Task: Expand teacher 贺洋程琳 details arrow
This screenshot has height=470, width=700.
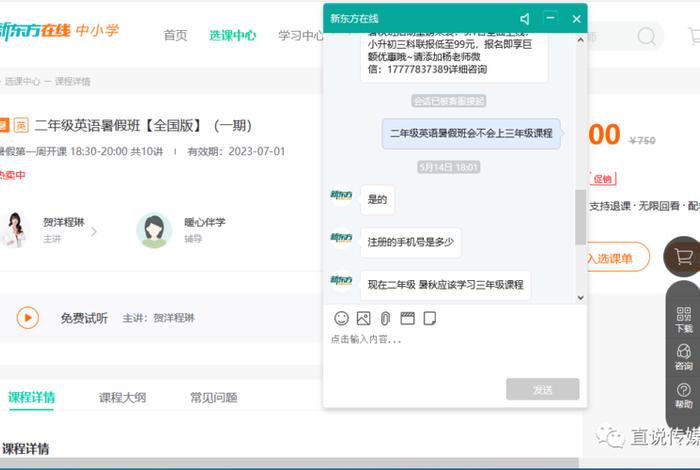Action: pyautogui.click(x=94, y=232)
